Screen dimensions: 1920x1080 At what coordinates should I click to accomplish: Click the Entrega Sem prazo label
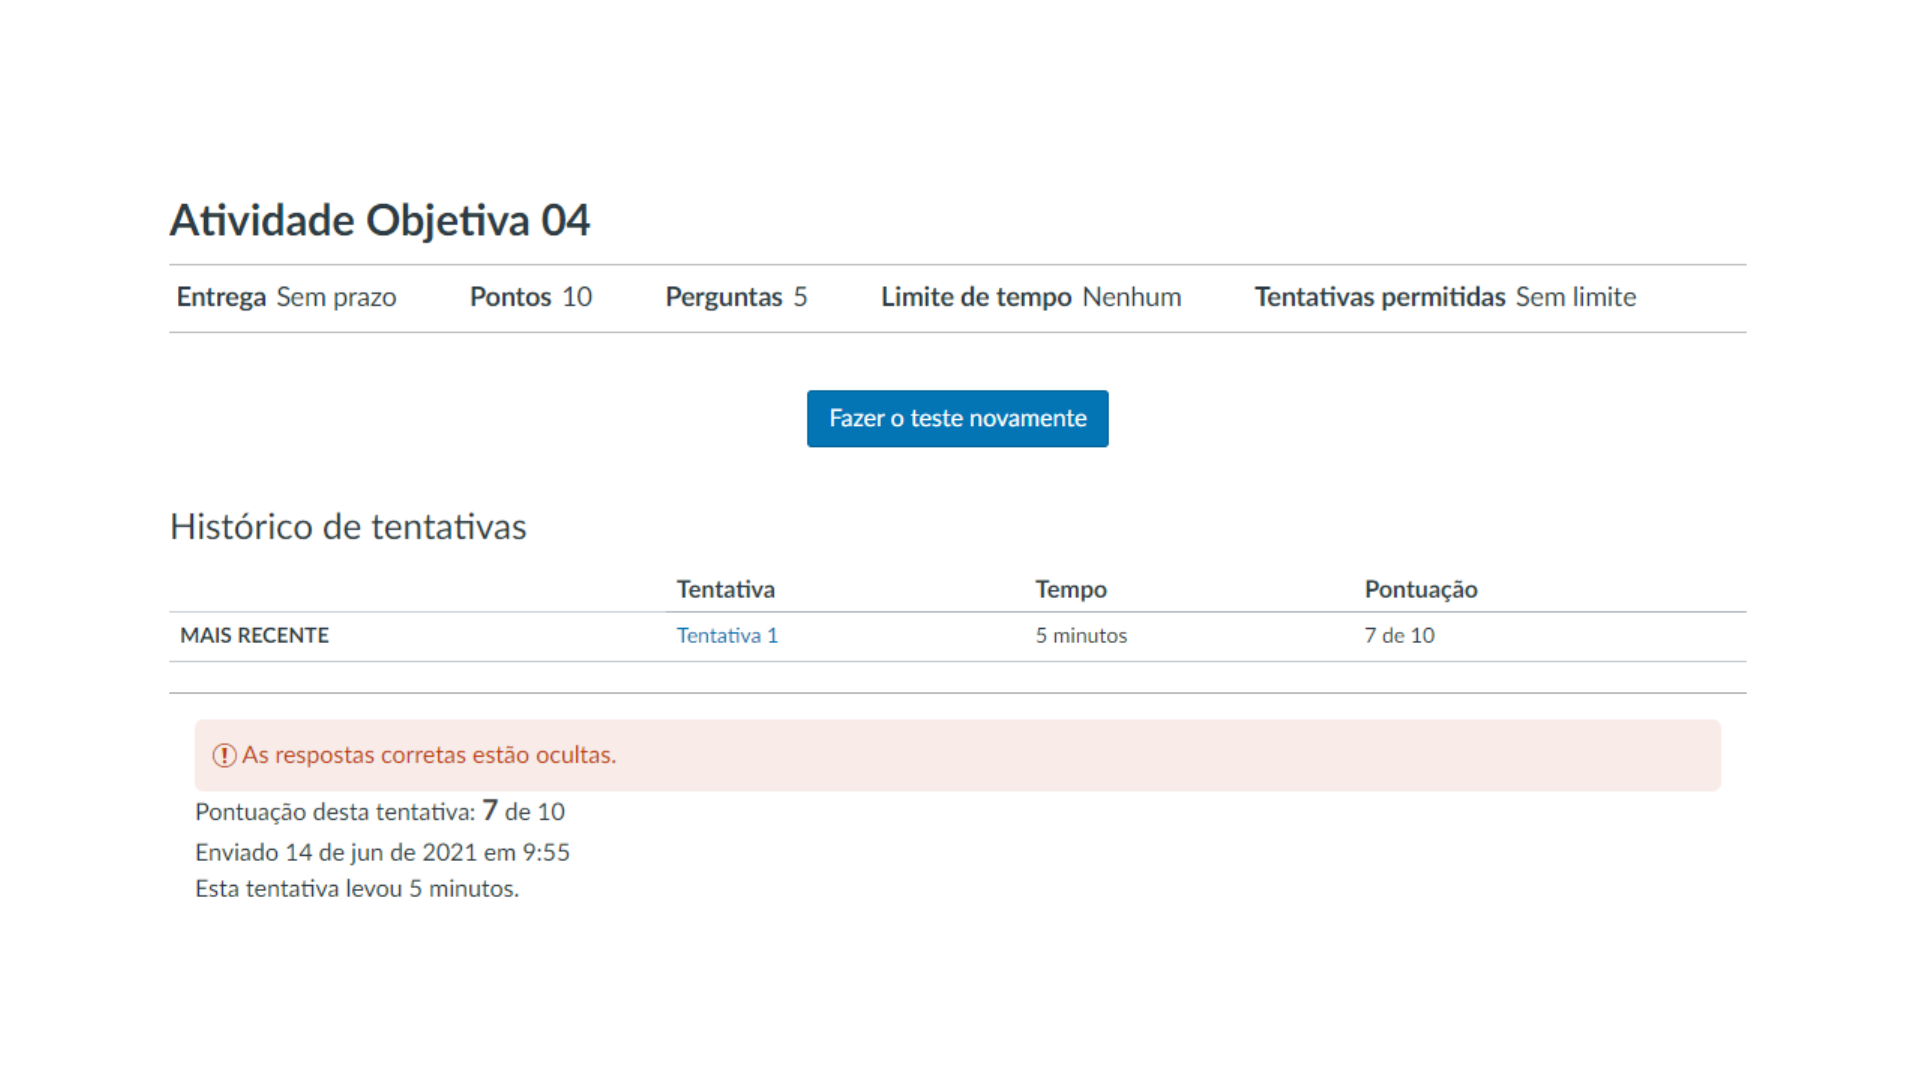click(x=286, y=296)
